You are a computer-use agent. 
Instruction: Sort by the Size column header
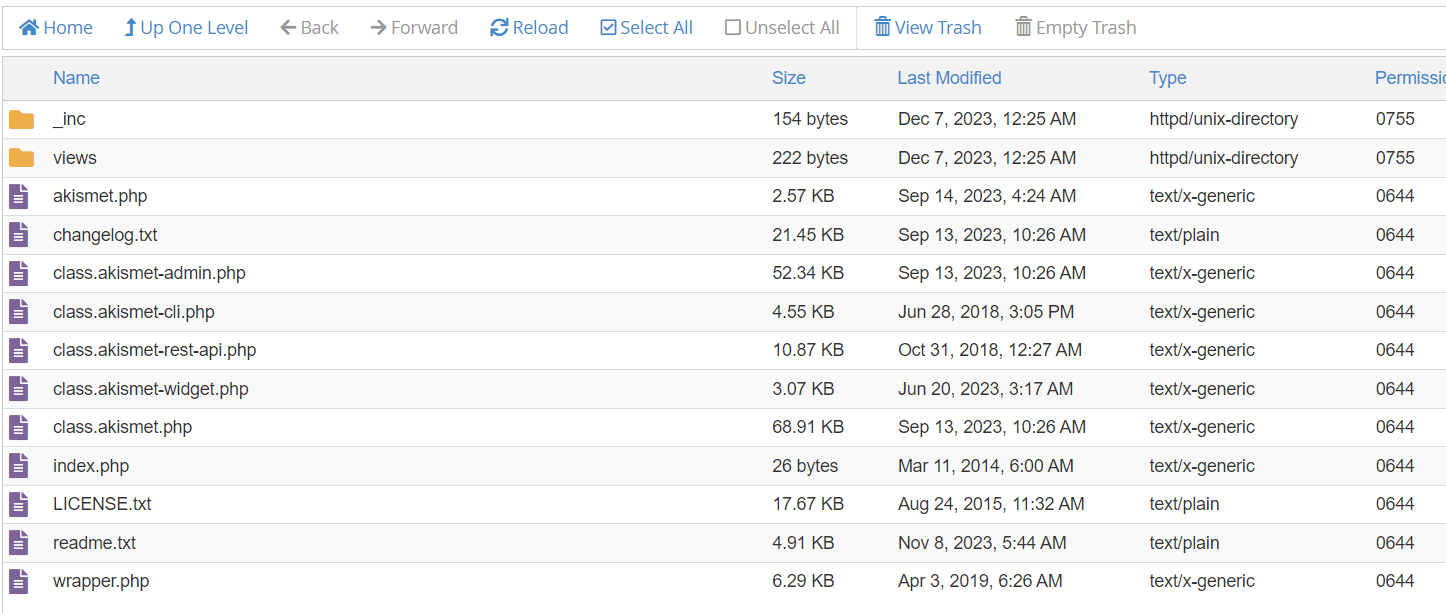[789, 77]
